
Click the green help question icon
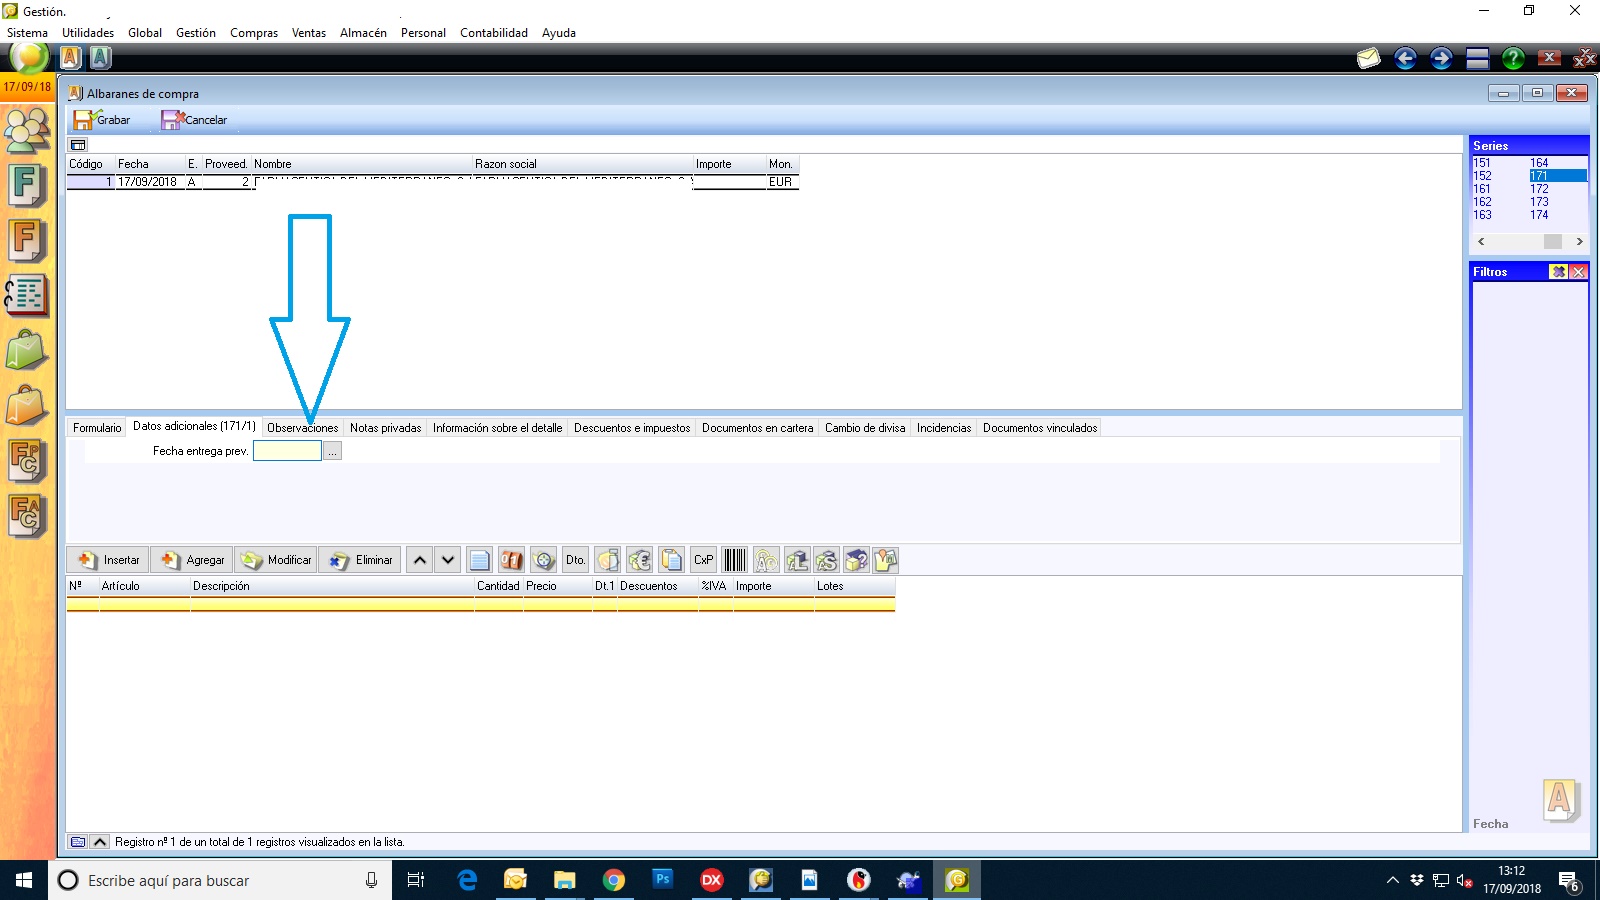click(x=1513, y=59)
